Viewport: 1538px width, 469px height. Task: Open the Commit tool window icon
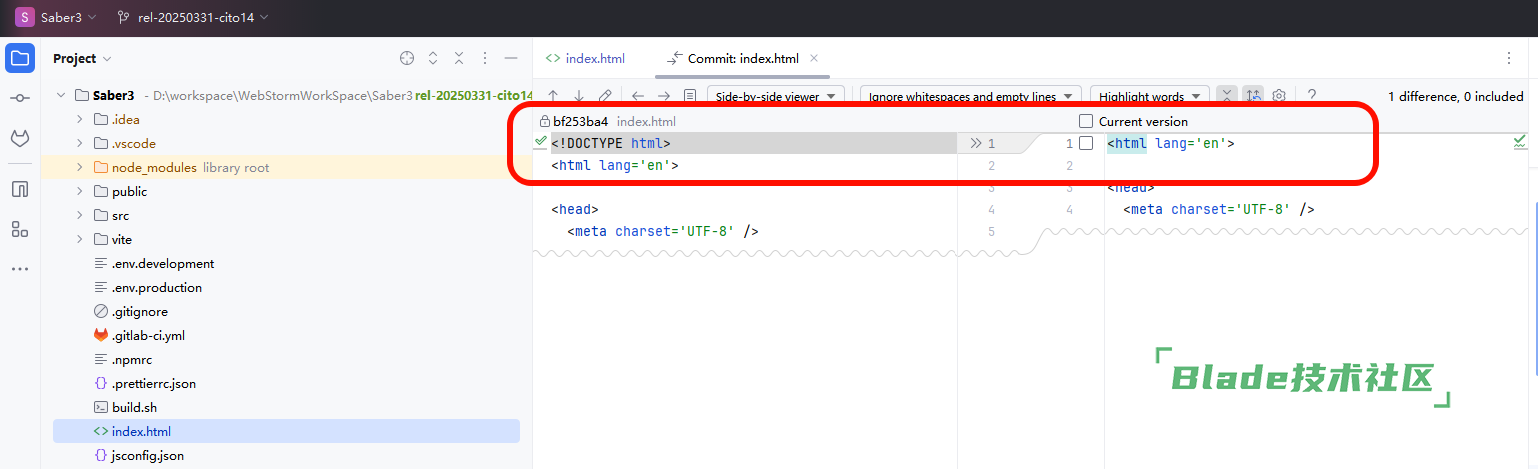coord(20,98)
